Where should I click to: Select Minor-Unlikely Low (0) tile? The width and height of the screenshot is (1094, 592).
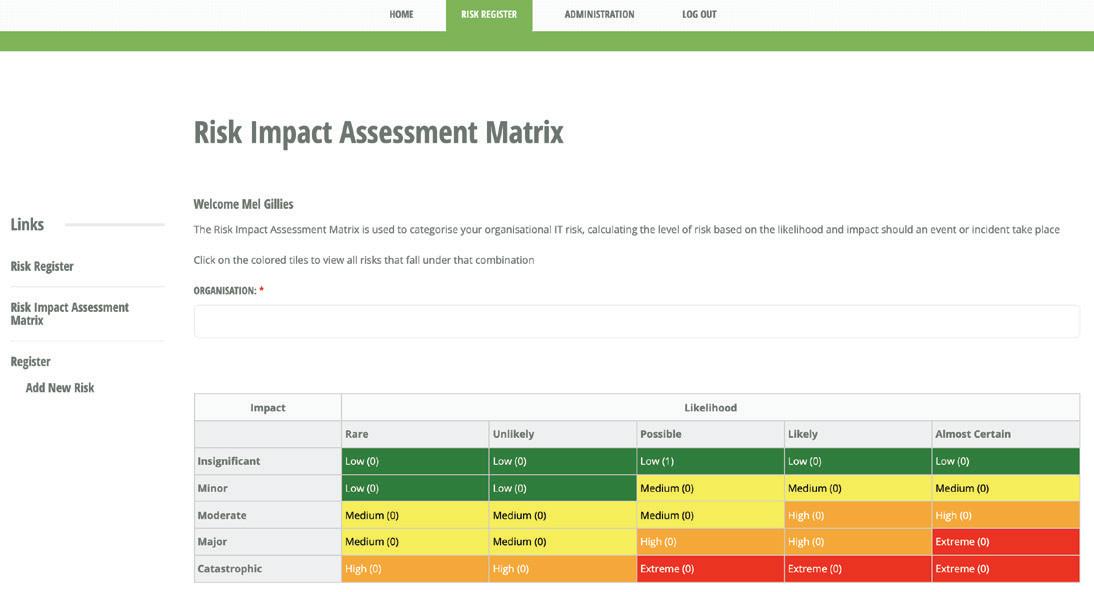point(562,489)
